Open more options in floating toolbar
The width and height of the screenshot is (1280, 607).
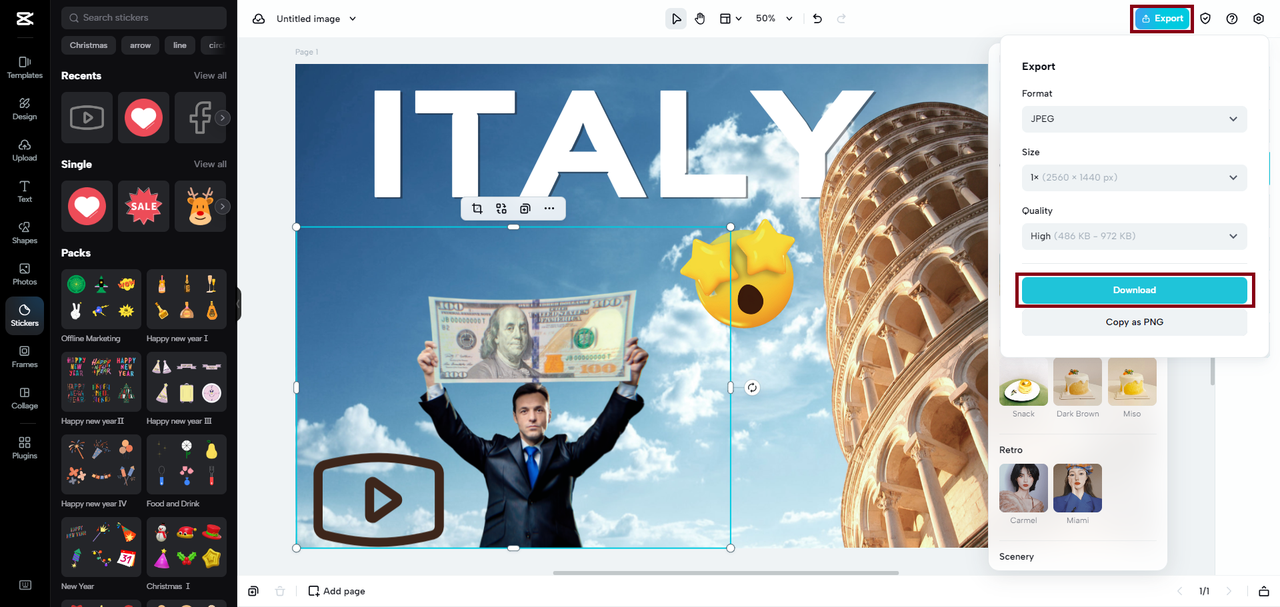[x=549, y=208]
